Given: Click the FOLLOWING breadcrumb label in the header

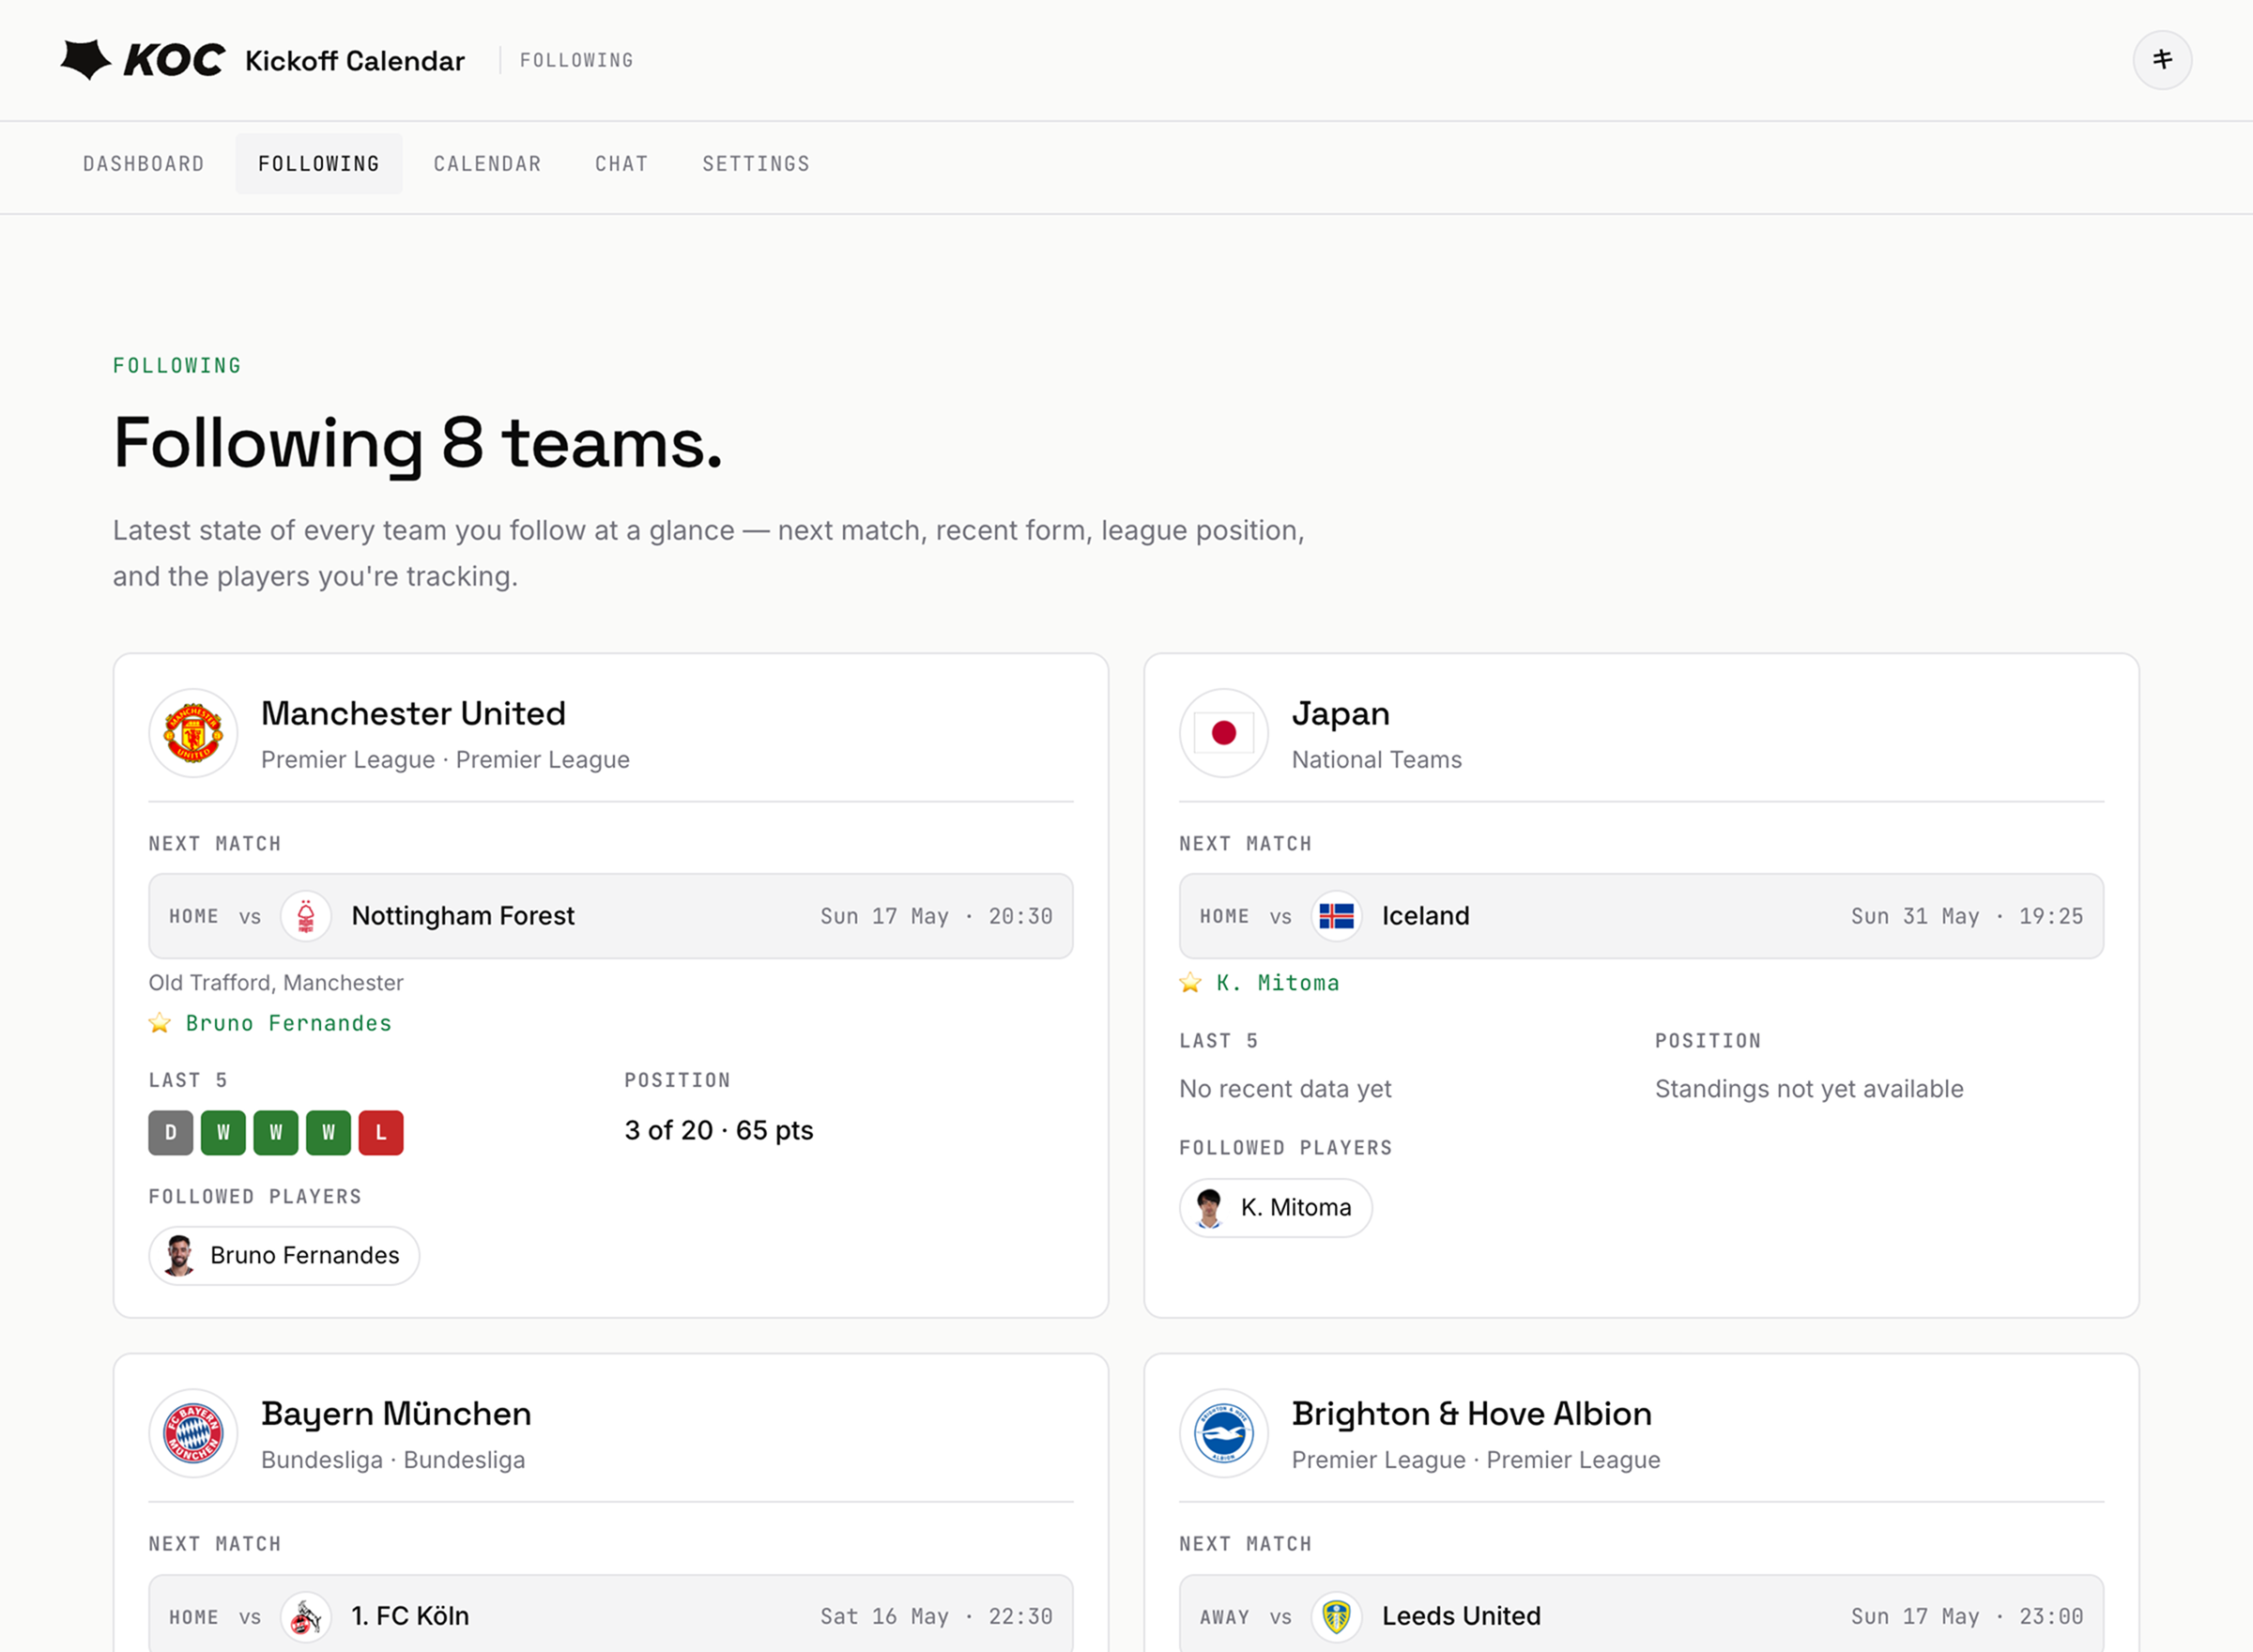Looking at the screenshot, I should click(x=577, y=61).
